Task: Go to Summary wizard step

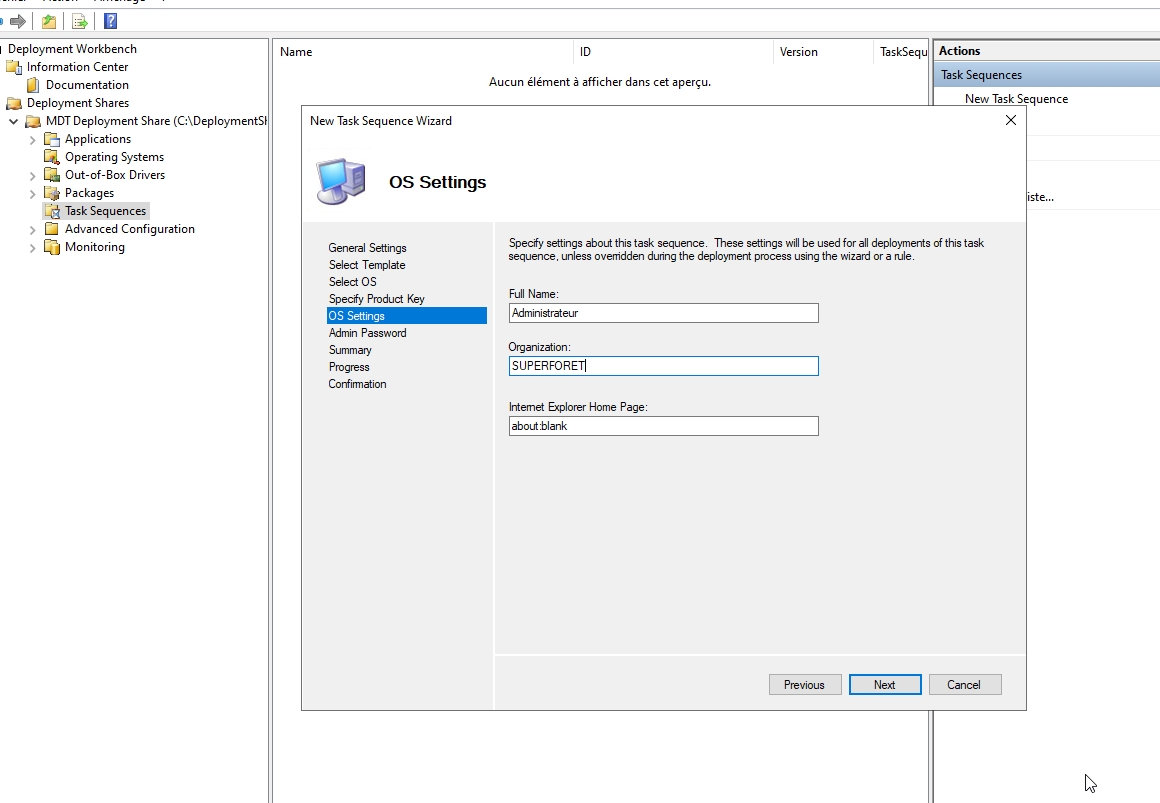Action: (x=350, y=350)
